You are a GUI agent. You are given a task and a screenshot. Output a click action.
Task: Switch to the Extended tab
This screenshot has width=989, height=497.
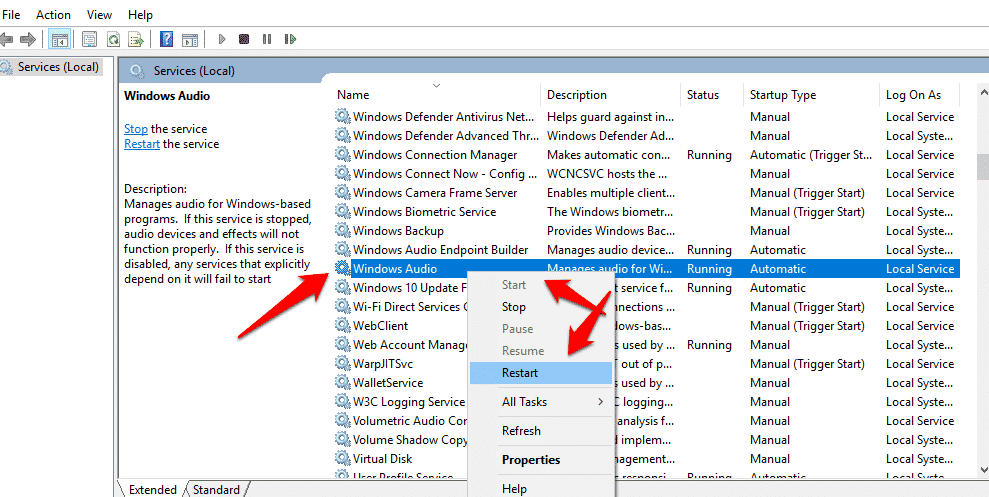pyautogui.click(x=153, y=489)
